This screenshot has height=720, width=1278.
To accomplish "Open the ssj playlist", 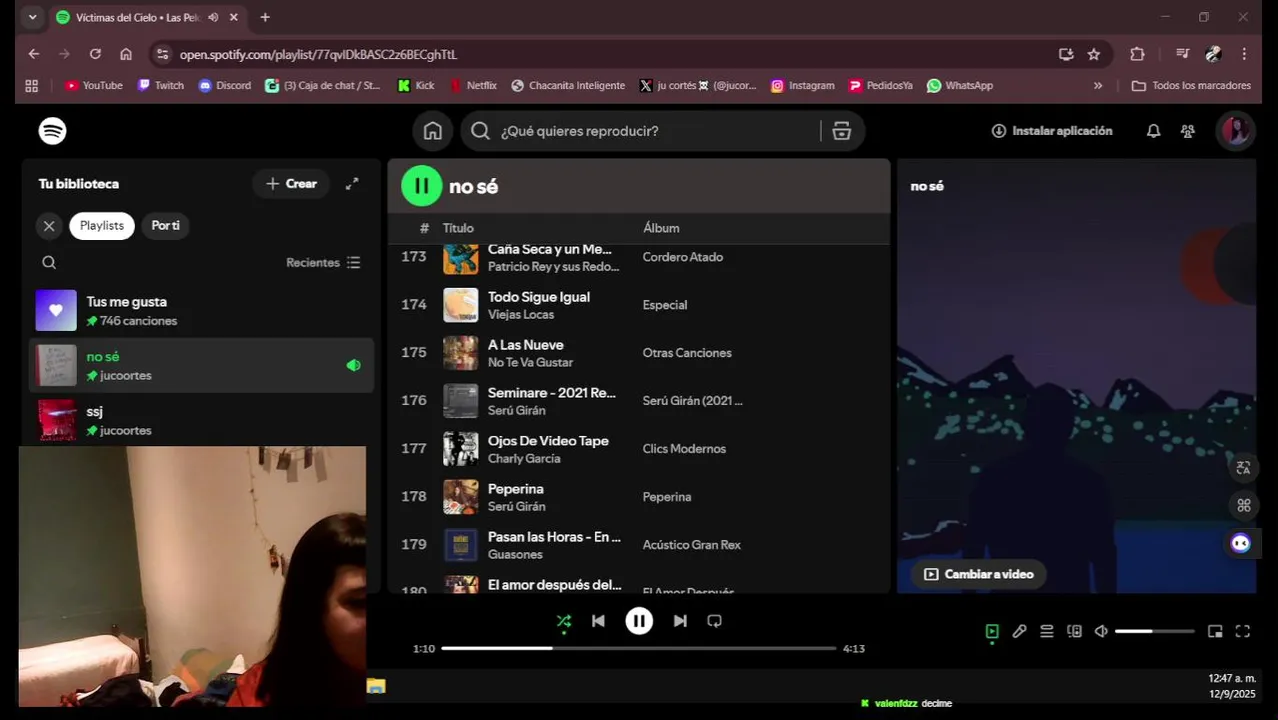I will 200,420.
